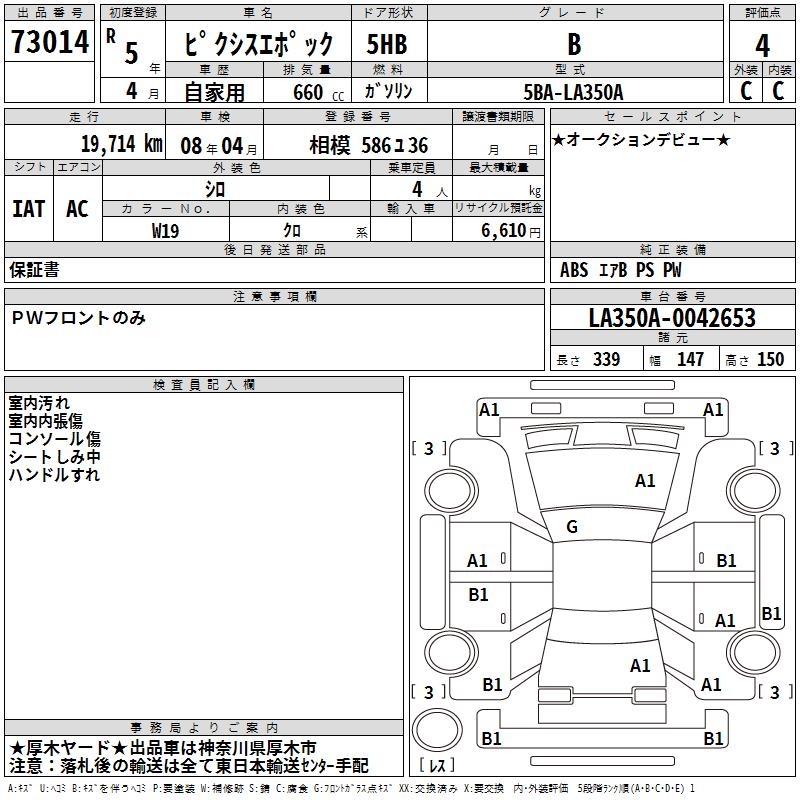
Task: Select the inspector note ハンドルすれ
Action: click(54, 474)
